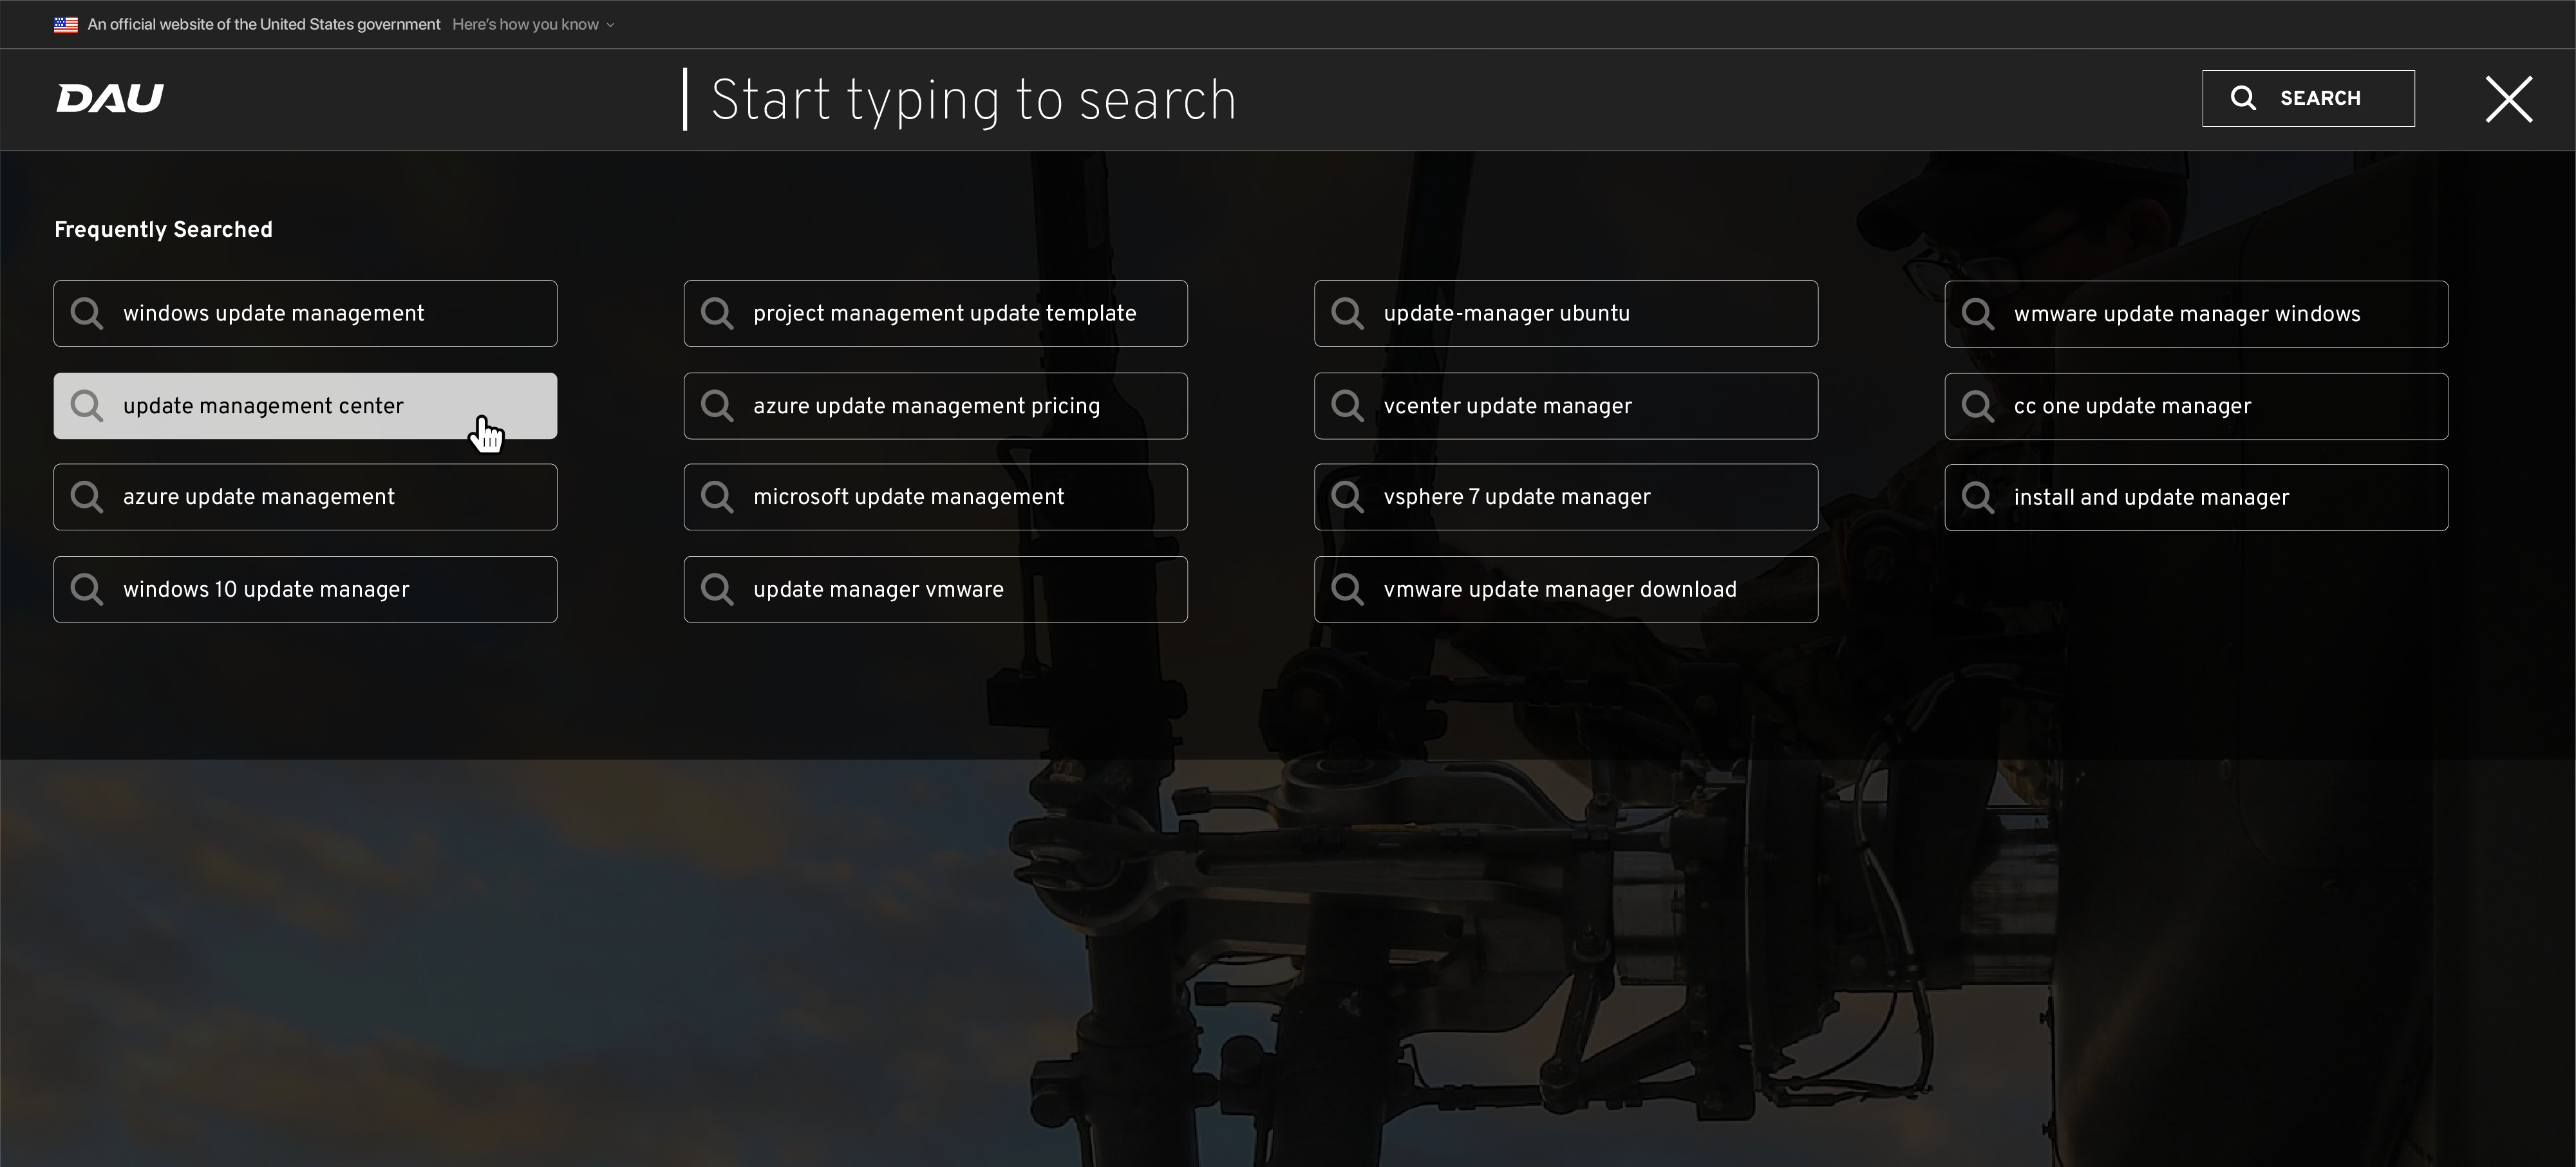Open 'vsphere 7 update manager' suggestion
The image size is (2576, 1167).
(1566, 497)
